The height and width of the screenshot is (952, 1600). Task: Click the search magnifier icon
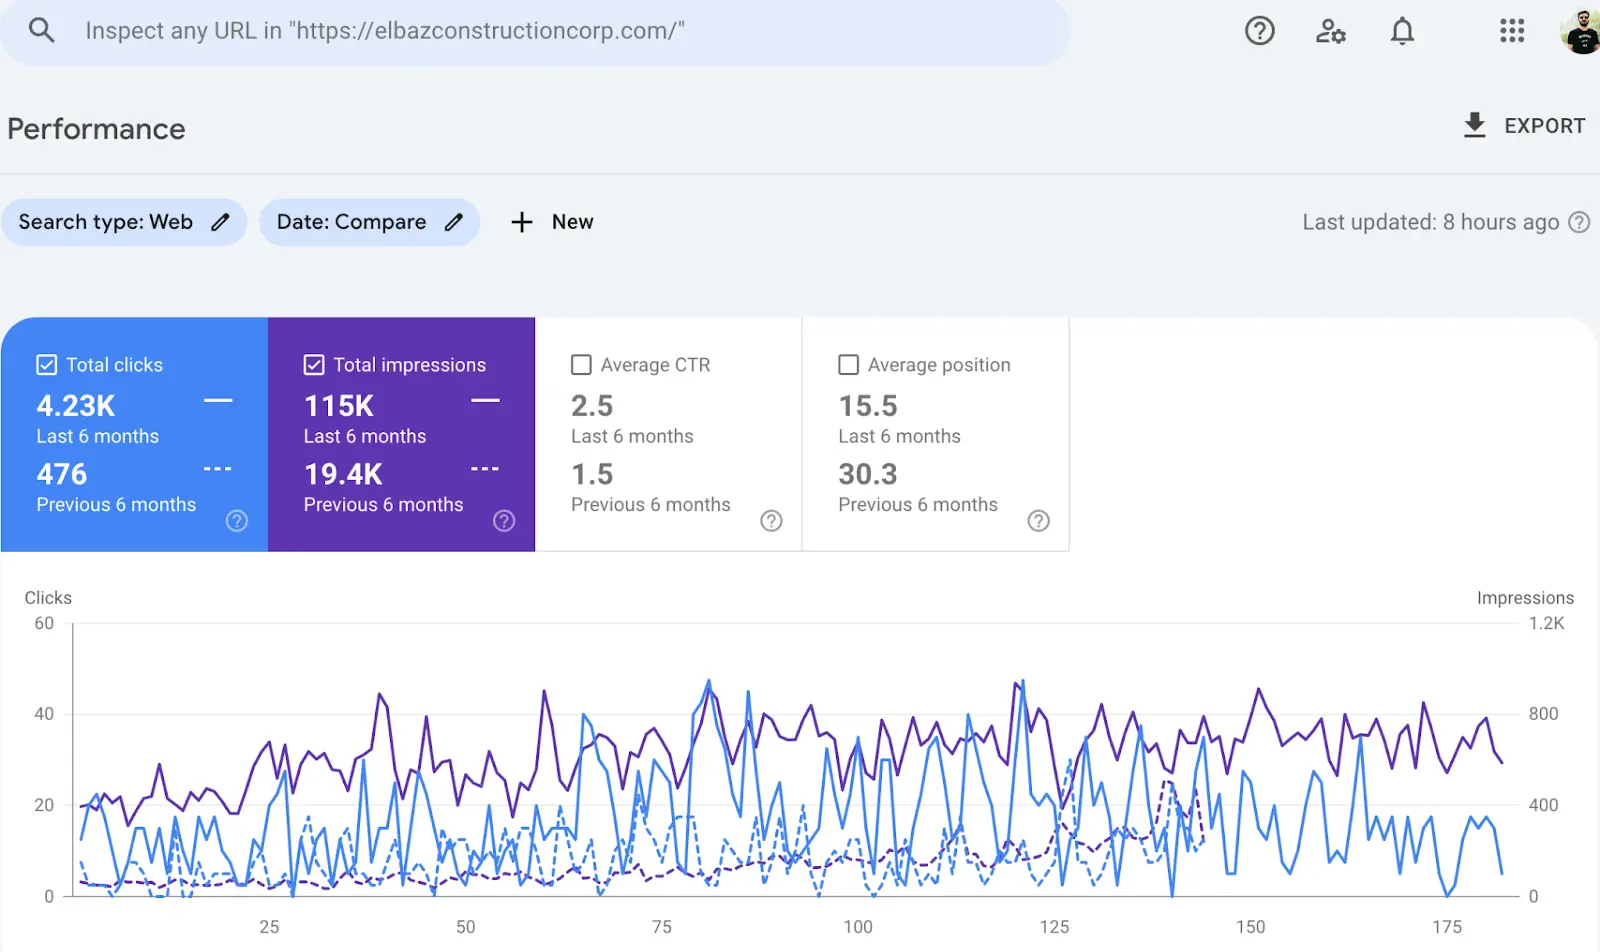pos(41,30)
